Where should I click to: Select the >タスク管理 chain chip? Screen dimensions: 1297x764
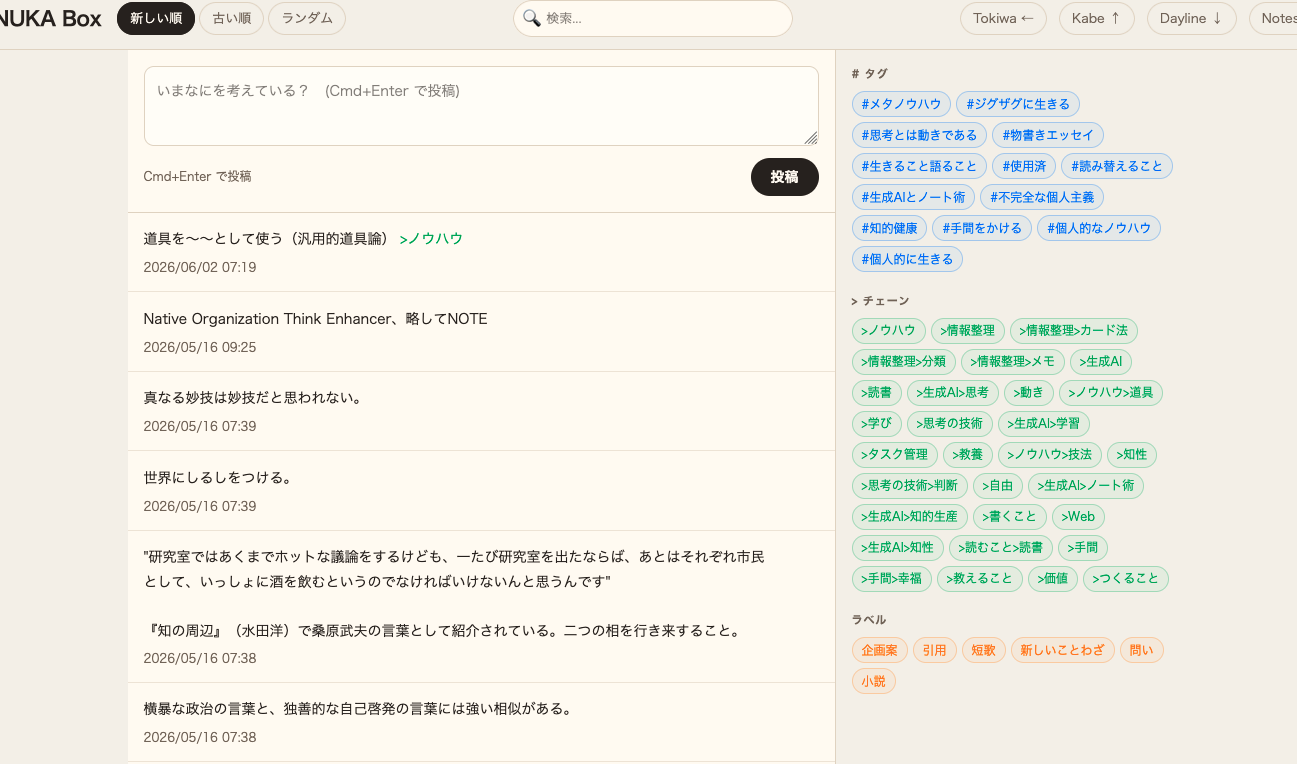(x=895, y=455)
